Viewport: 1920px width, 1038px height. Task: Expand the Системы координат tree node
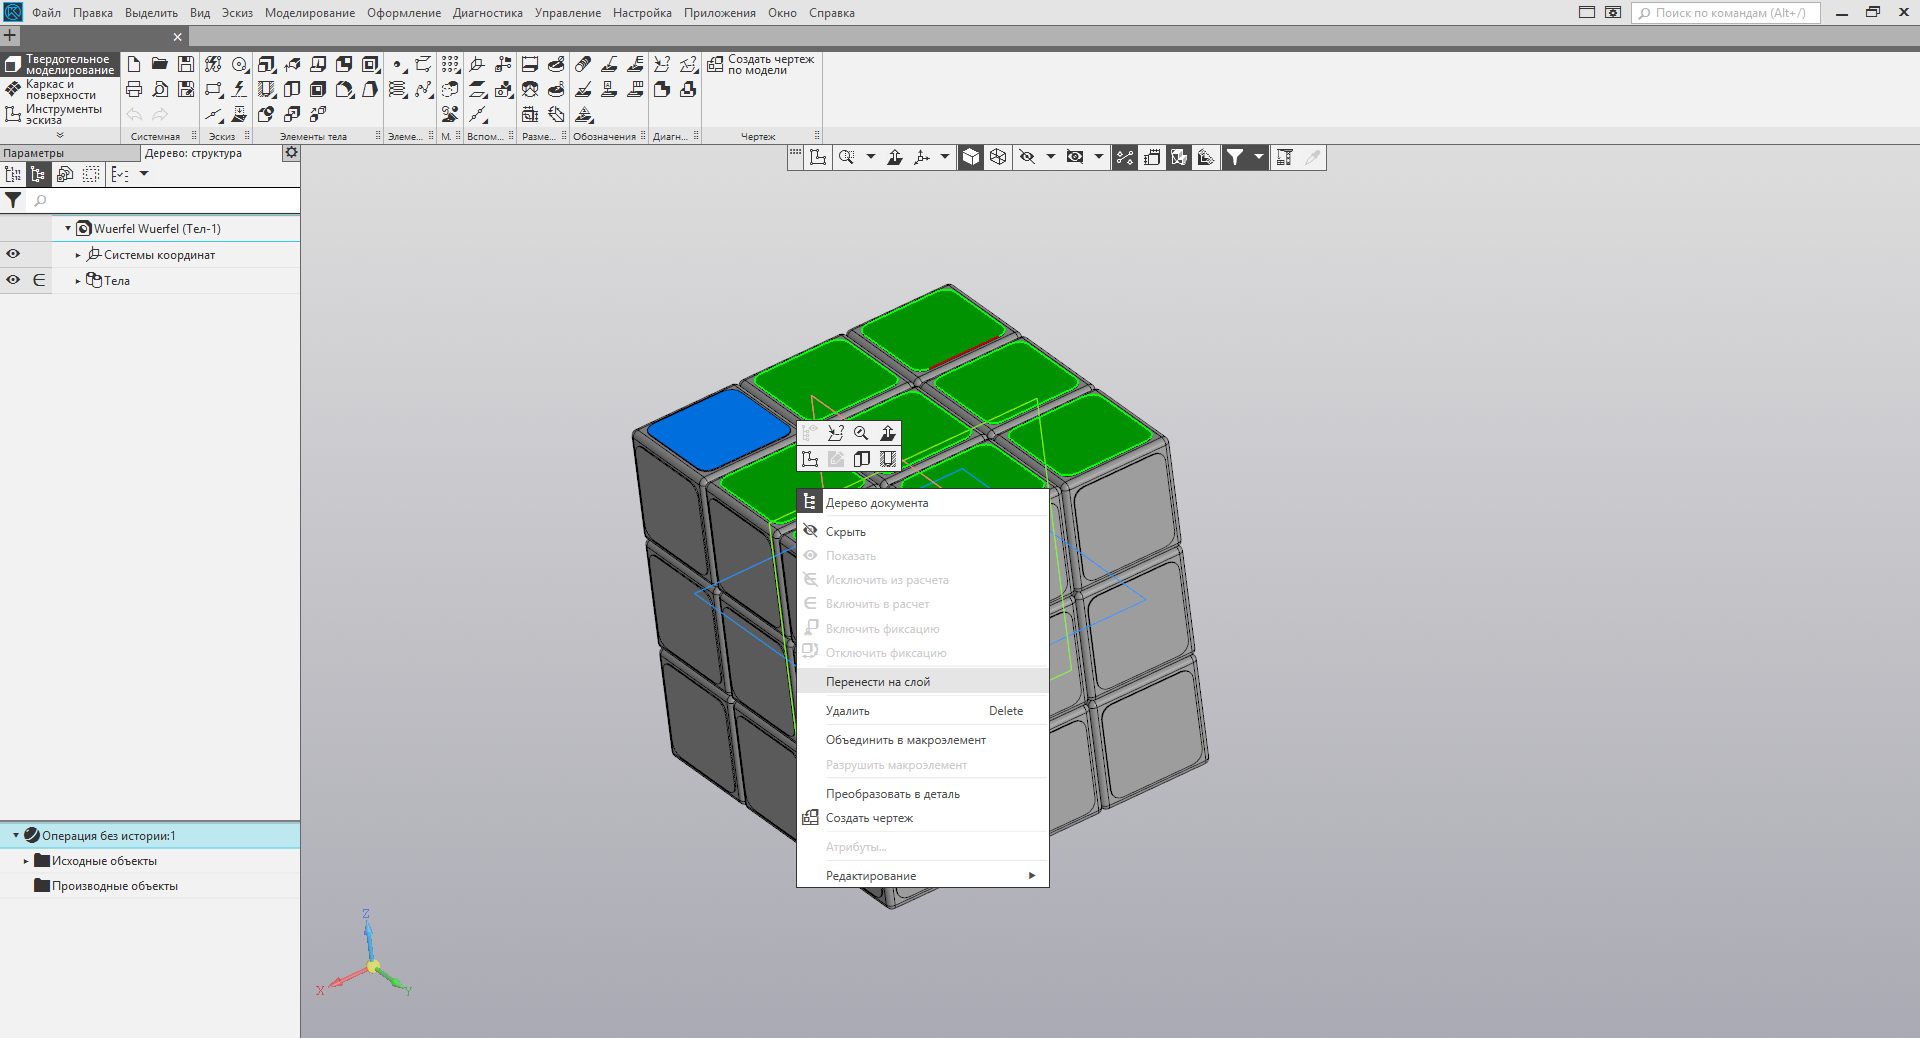click(78, 255)
